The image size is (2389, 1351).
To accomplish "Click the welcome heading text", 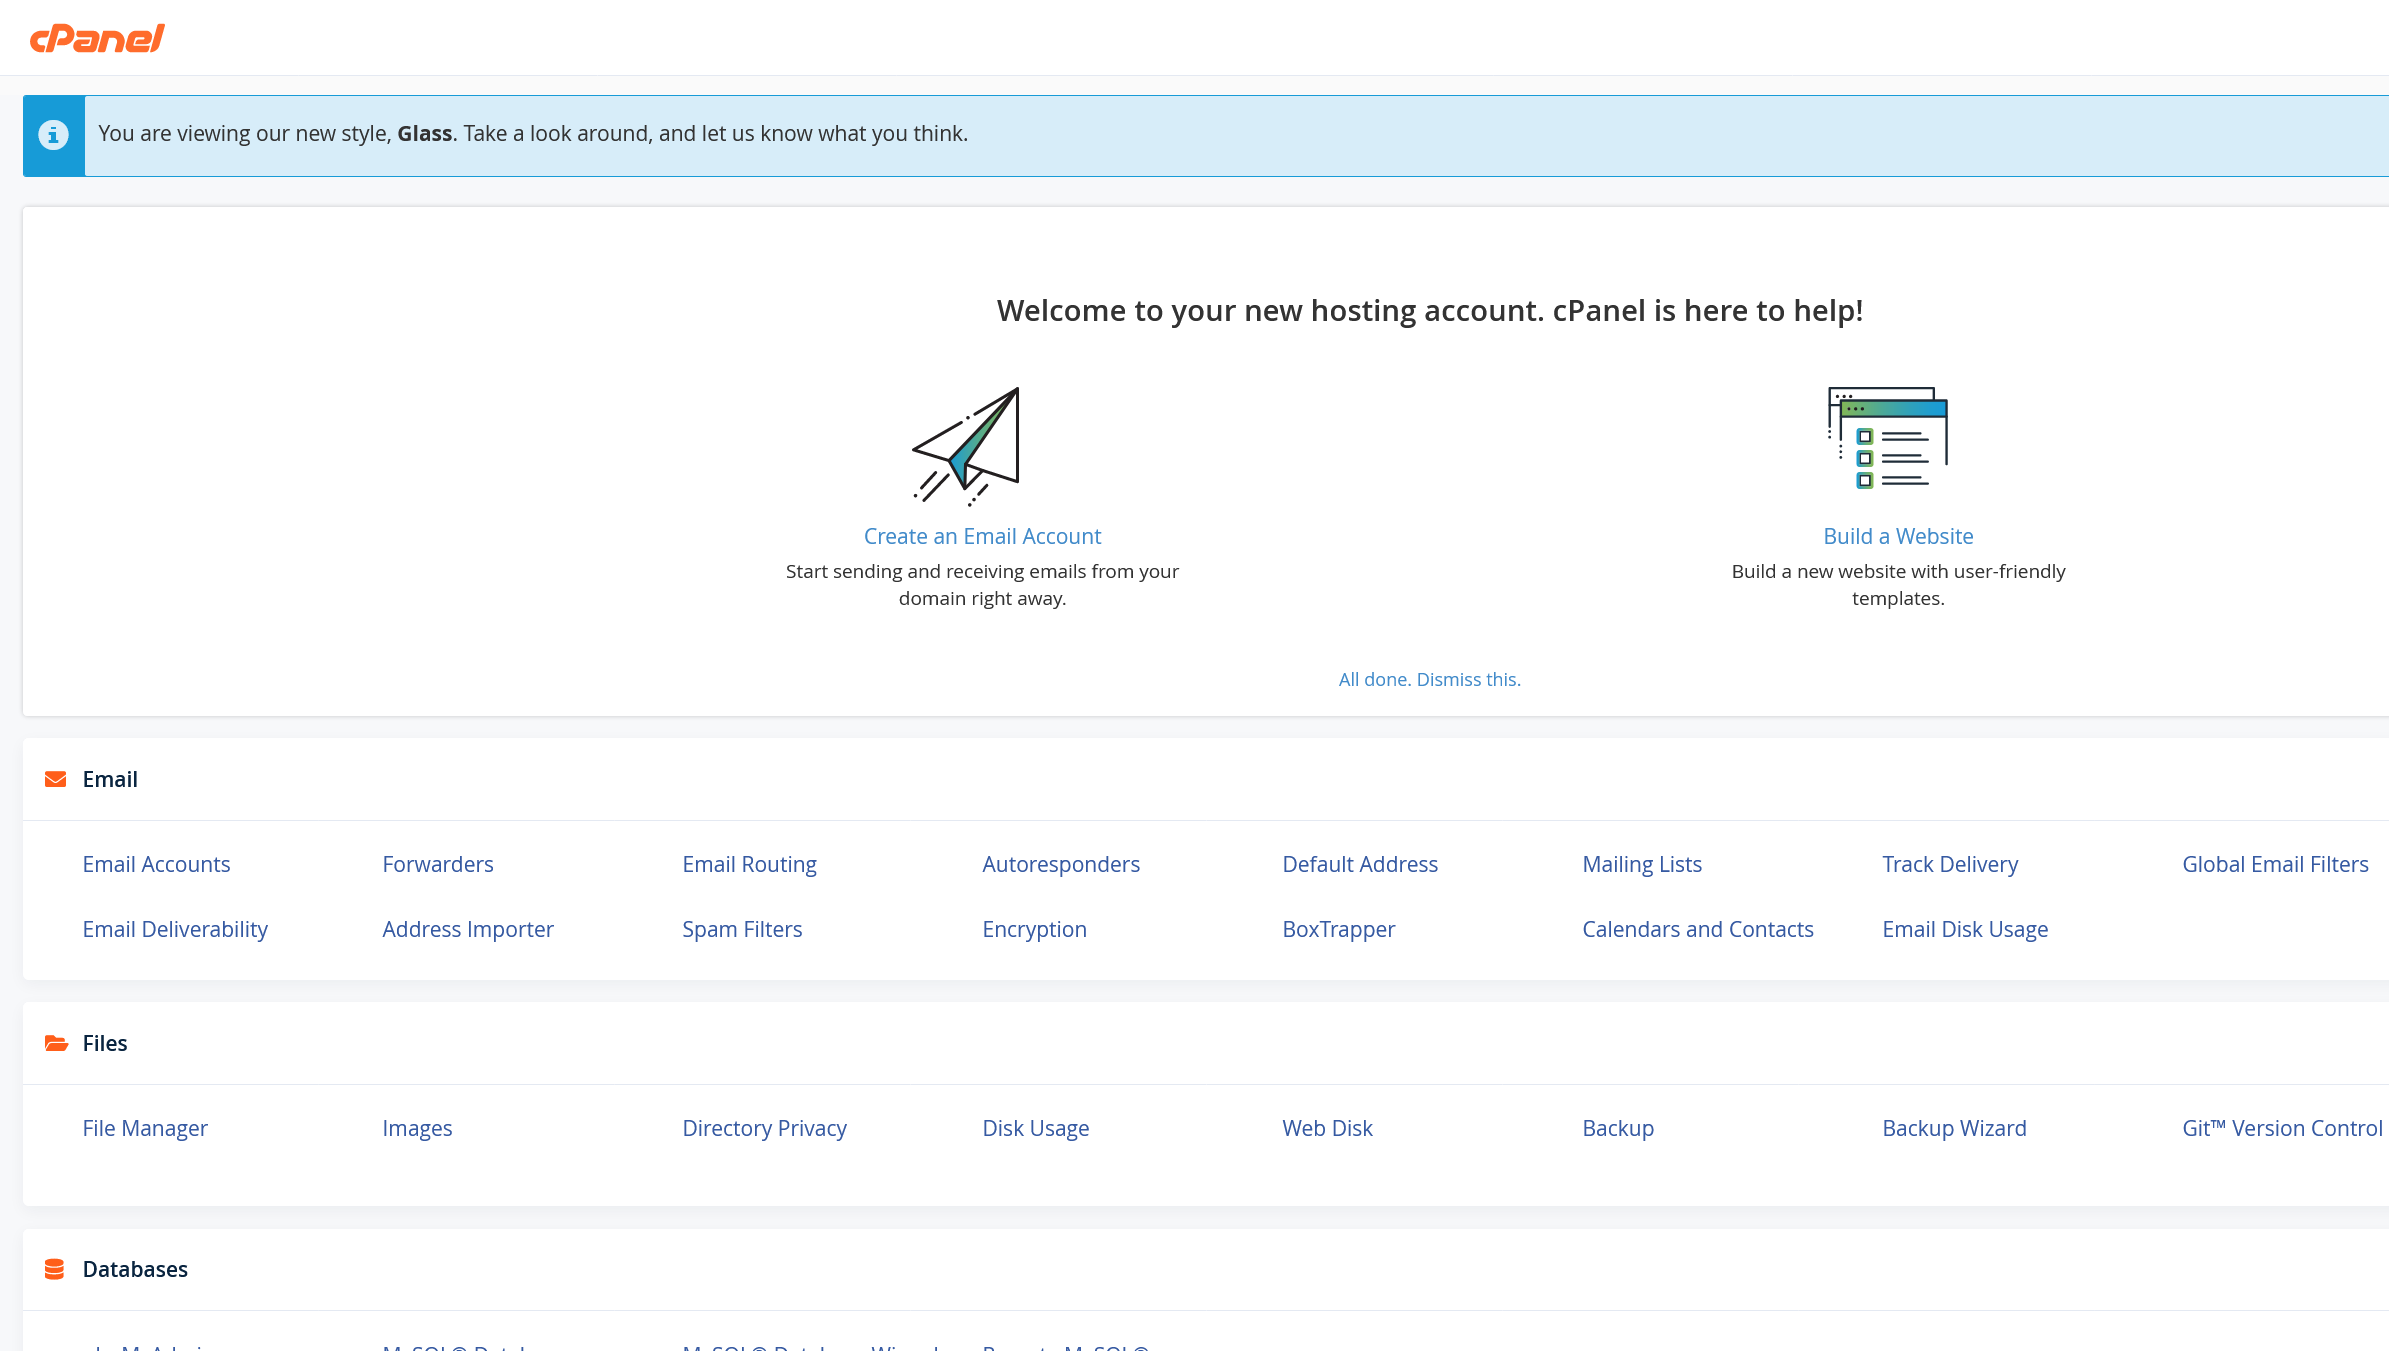I will pyautogui.click(x=1430, y=311).
